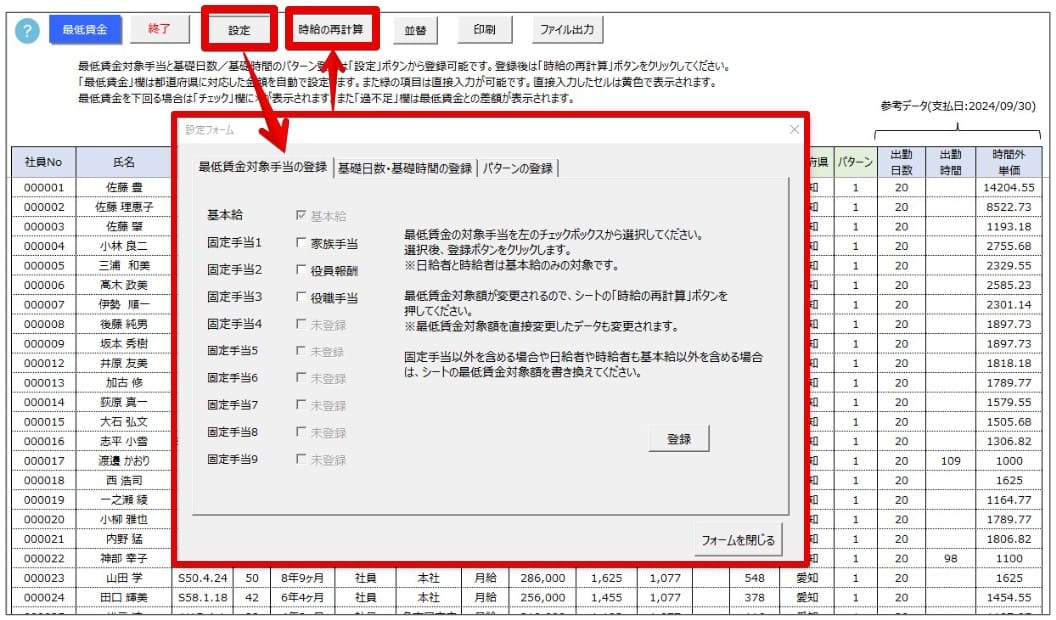
Task: Select the 最低賃金対象手当の登録 tab
Action: click(x=263, y=167)
